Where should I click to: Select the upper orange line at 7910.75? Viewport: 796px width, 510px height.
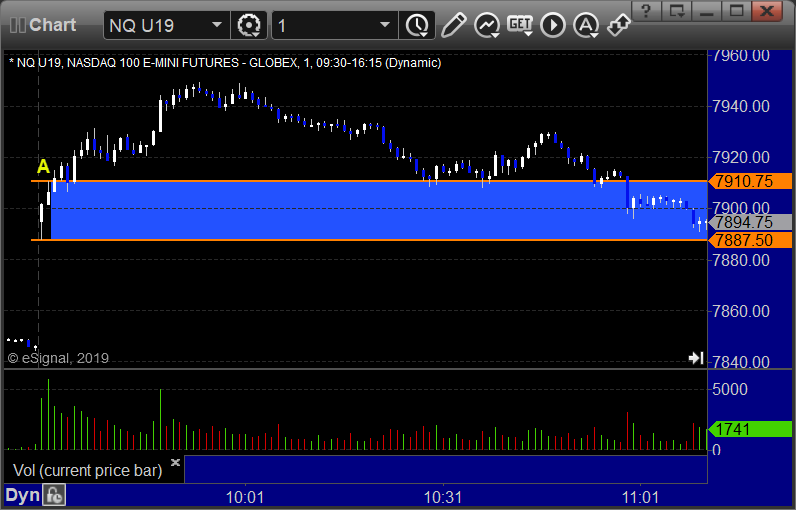pyautogui.click(x=369, y=181)
